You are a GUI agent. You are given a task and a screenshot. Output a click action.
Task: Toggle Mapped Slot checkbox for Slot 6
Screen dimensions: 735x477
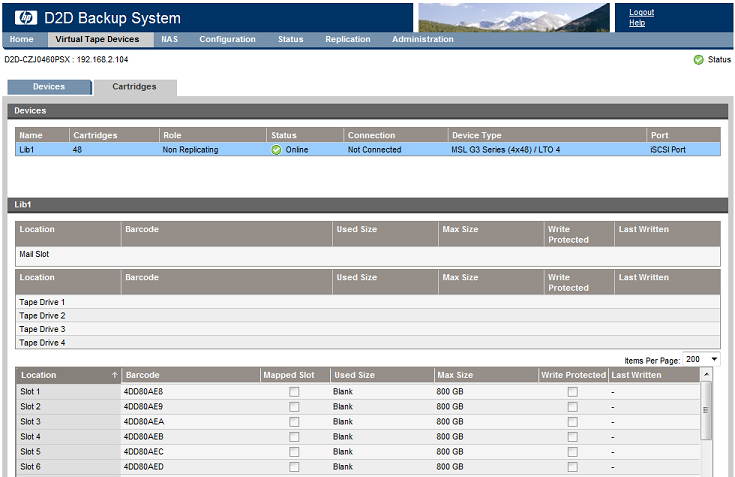294,467
